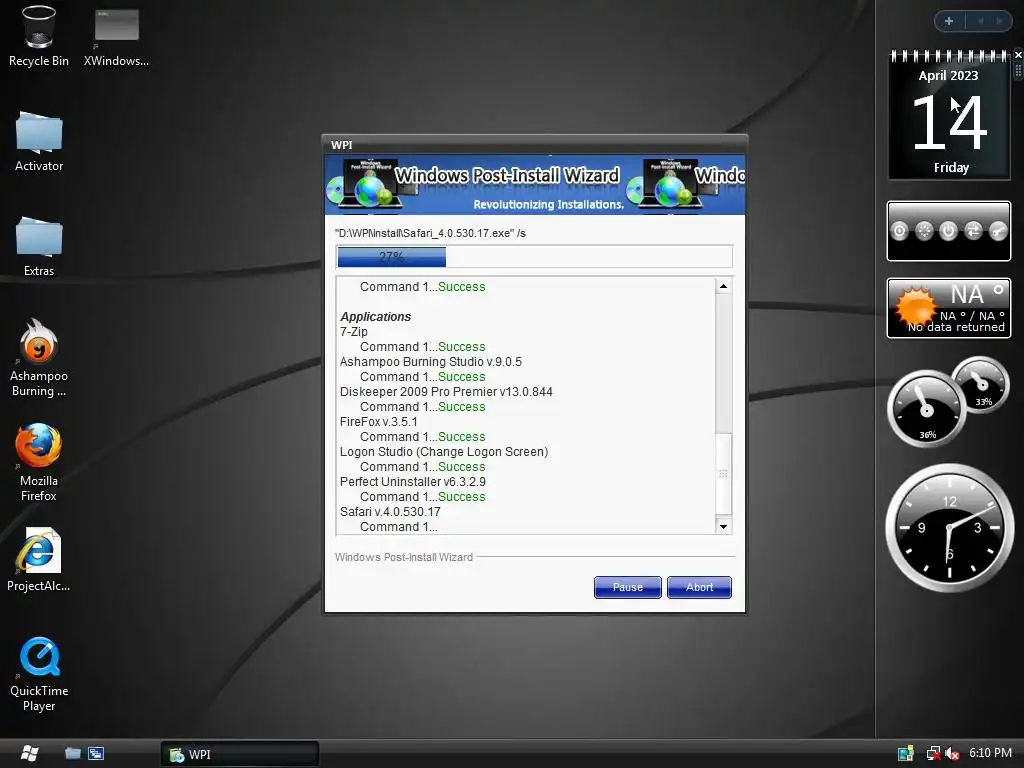Select the Mozilla Firefox desktop icon
1024x768 pixels.
[39, 462]
